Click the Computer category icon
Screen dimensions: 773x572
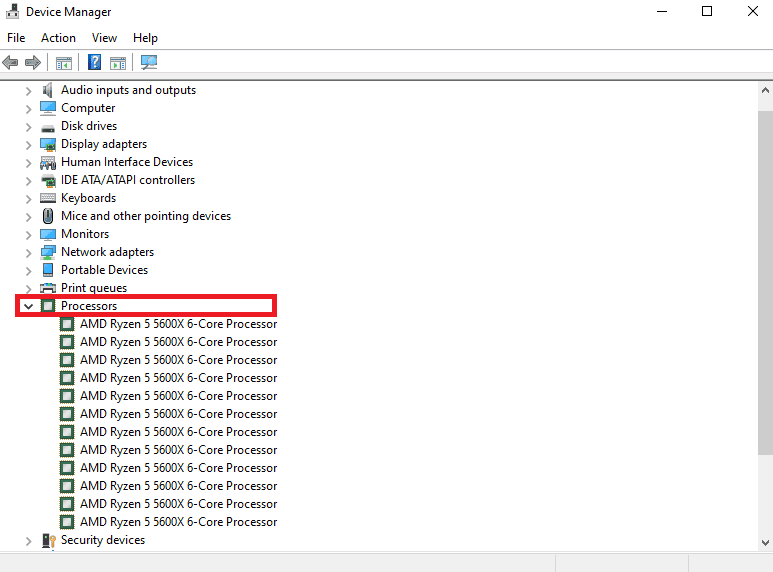tap(48, 108)
